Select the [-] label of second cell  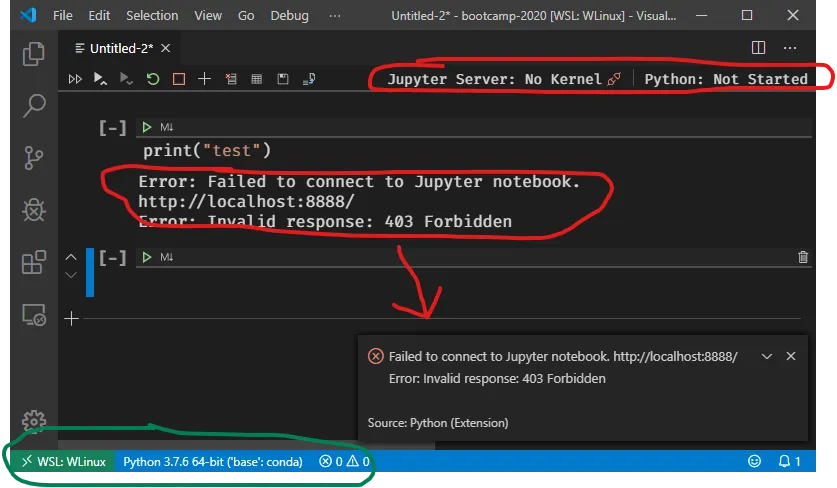(113, 258)
